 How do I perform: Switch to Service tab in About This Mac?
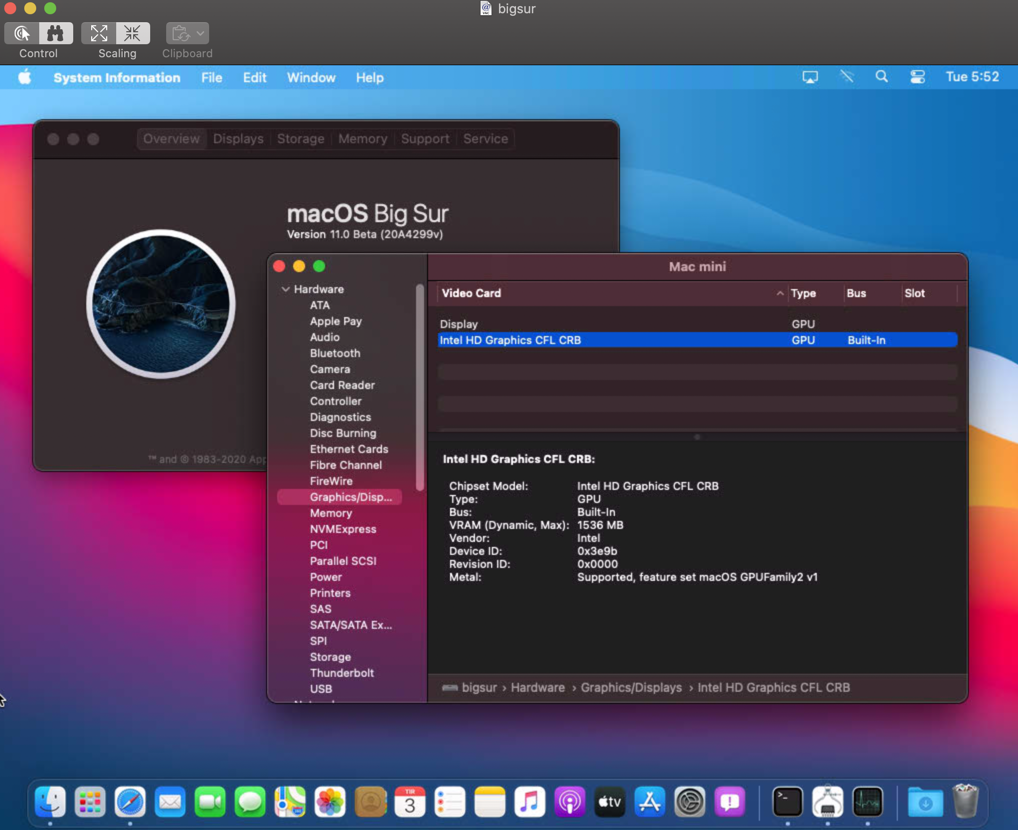coord(486,138)
